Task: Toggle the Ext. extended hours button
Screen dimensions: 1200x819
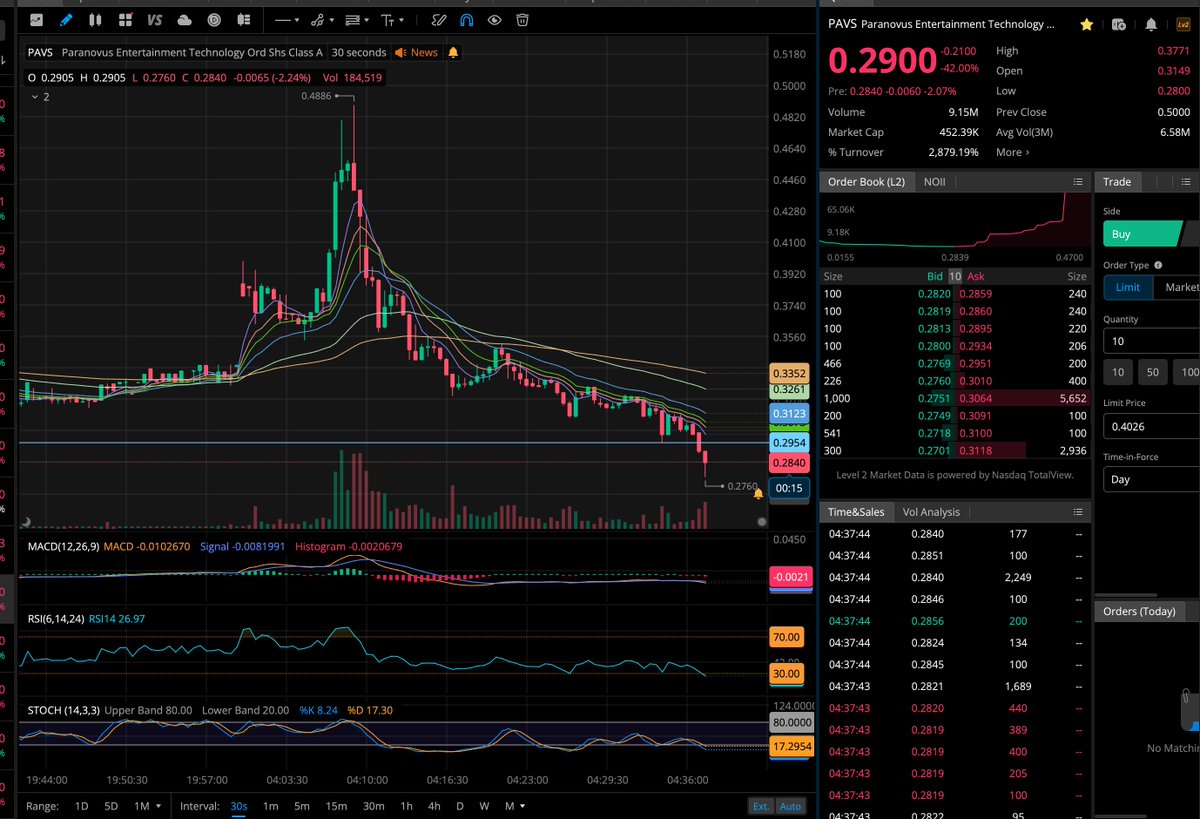Action: pyautogui.click(x=761, y=806)
